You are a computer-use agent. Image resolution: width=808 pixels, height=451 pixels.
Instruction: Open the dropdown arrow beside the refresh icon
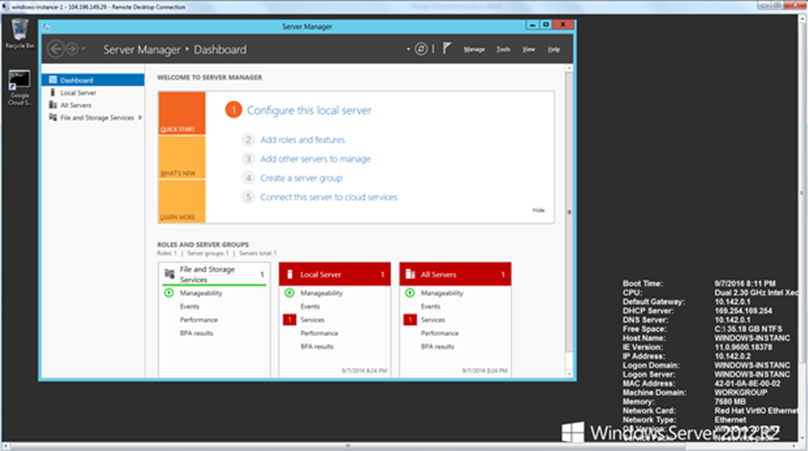tap(408, 49)
